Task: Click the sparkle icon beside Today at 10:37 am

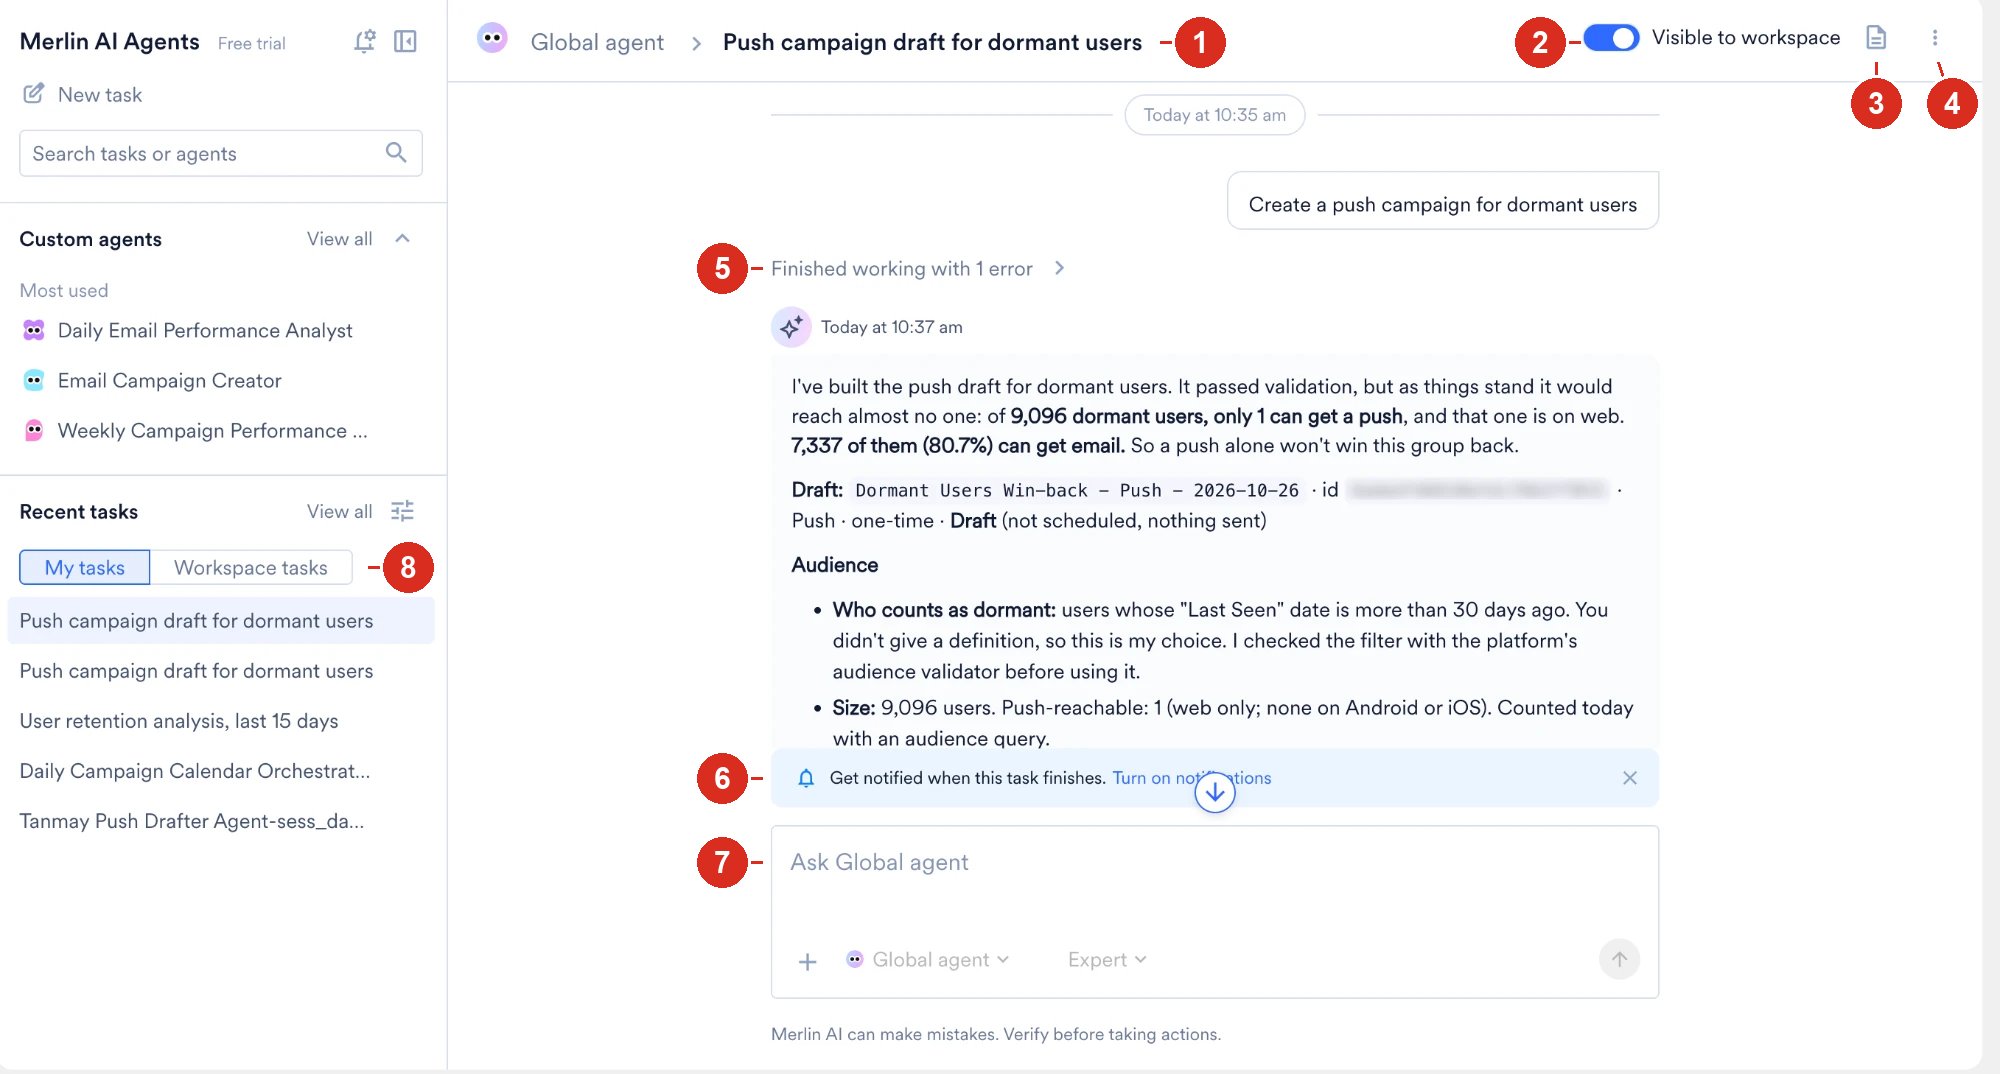Action: [x=791, y=327]
